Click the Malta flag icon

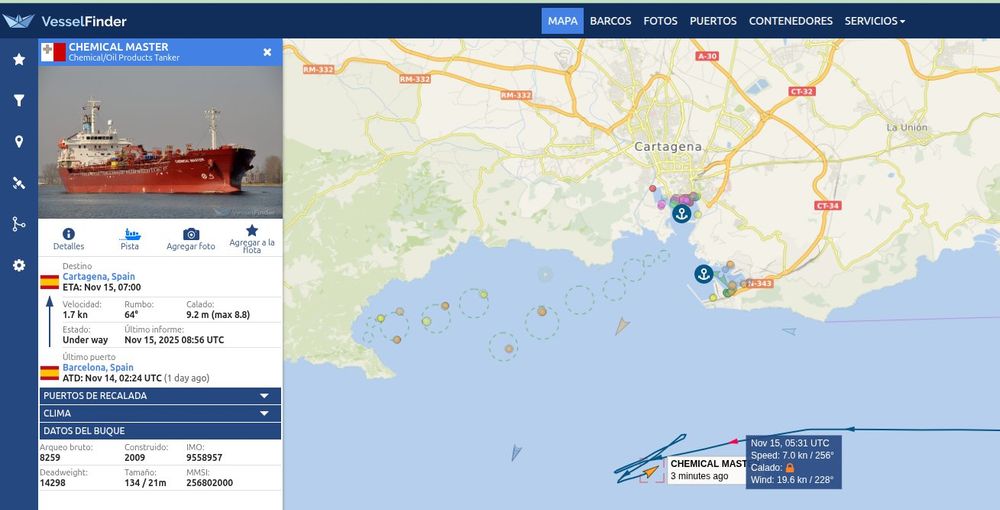[54, 52]
